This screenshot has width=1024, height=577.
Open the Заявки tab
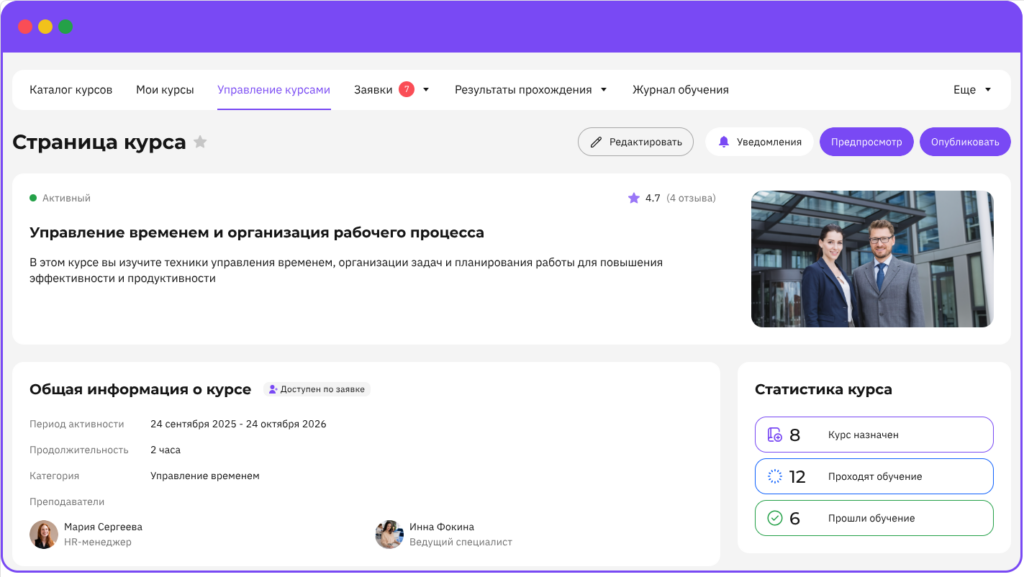coord(373,90)
